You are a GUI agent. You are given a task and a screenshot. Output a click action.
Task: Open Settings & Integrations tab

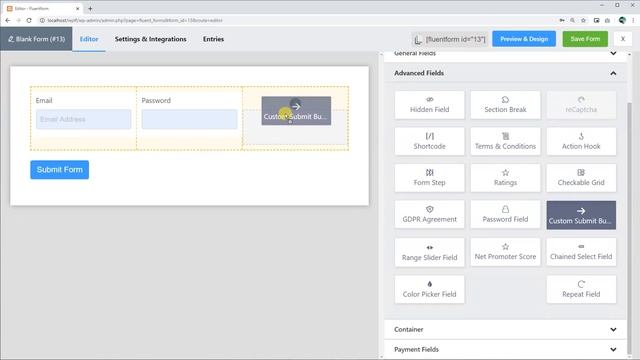click(150, 39)
